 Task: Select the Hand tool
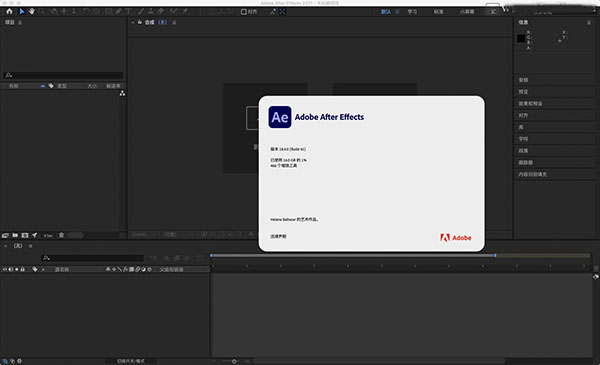coord(31,11)
